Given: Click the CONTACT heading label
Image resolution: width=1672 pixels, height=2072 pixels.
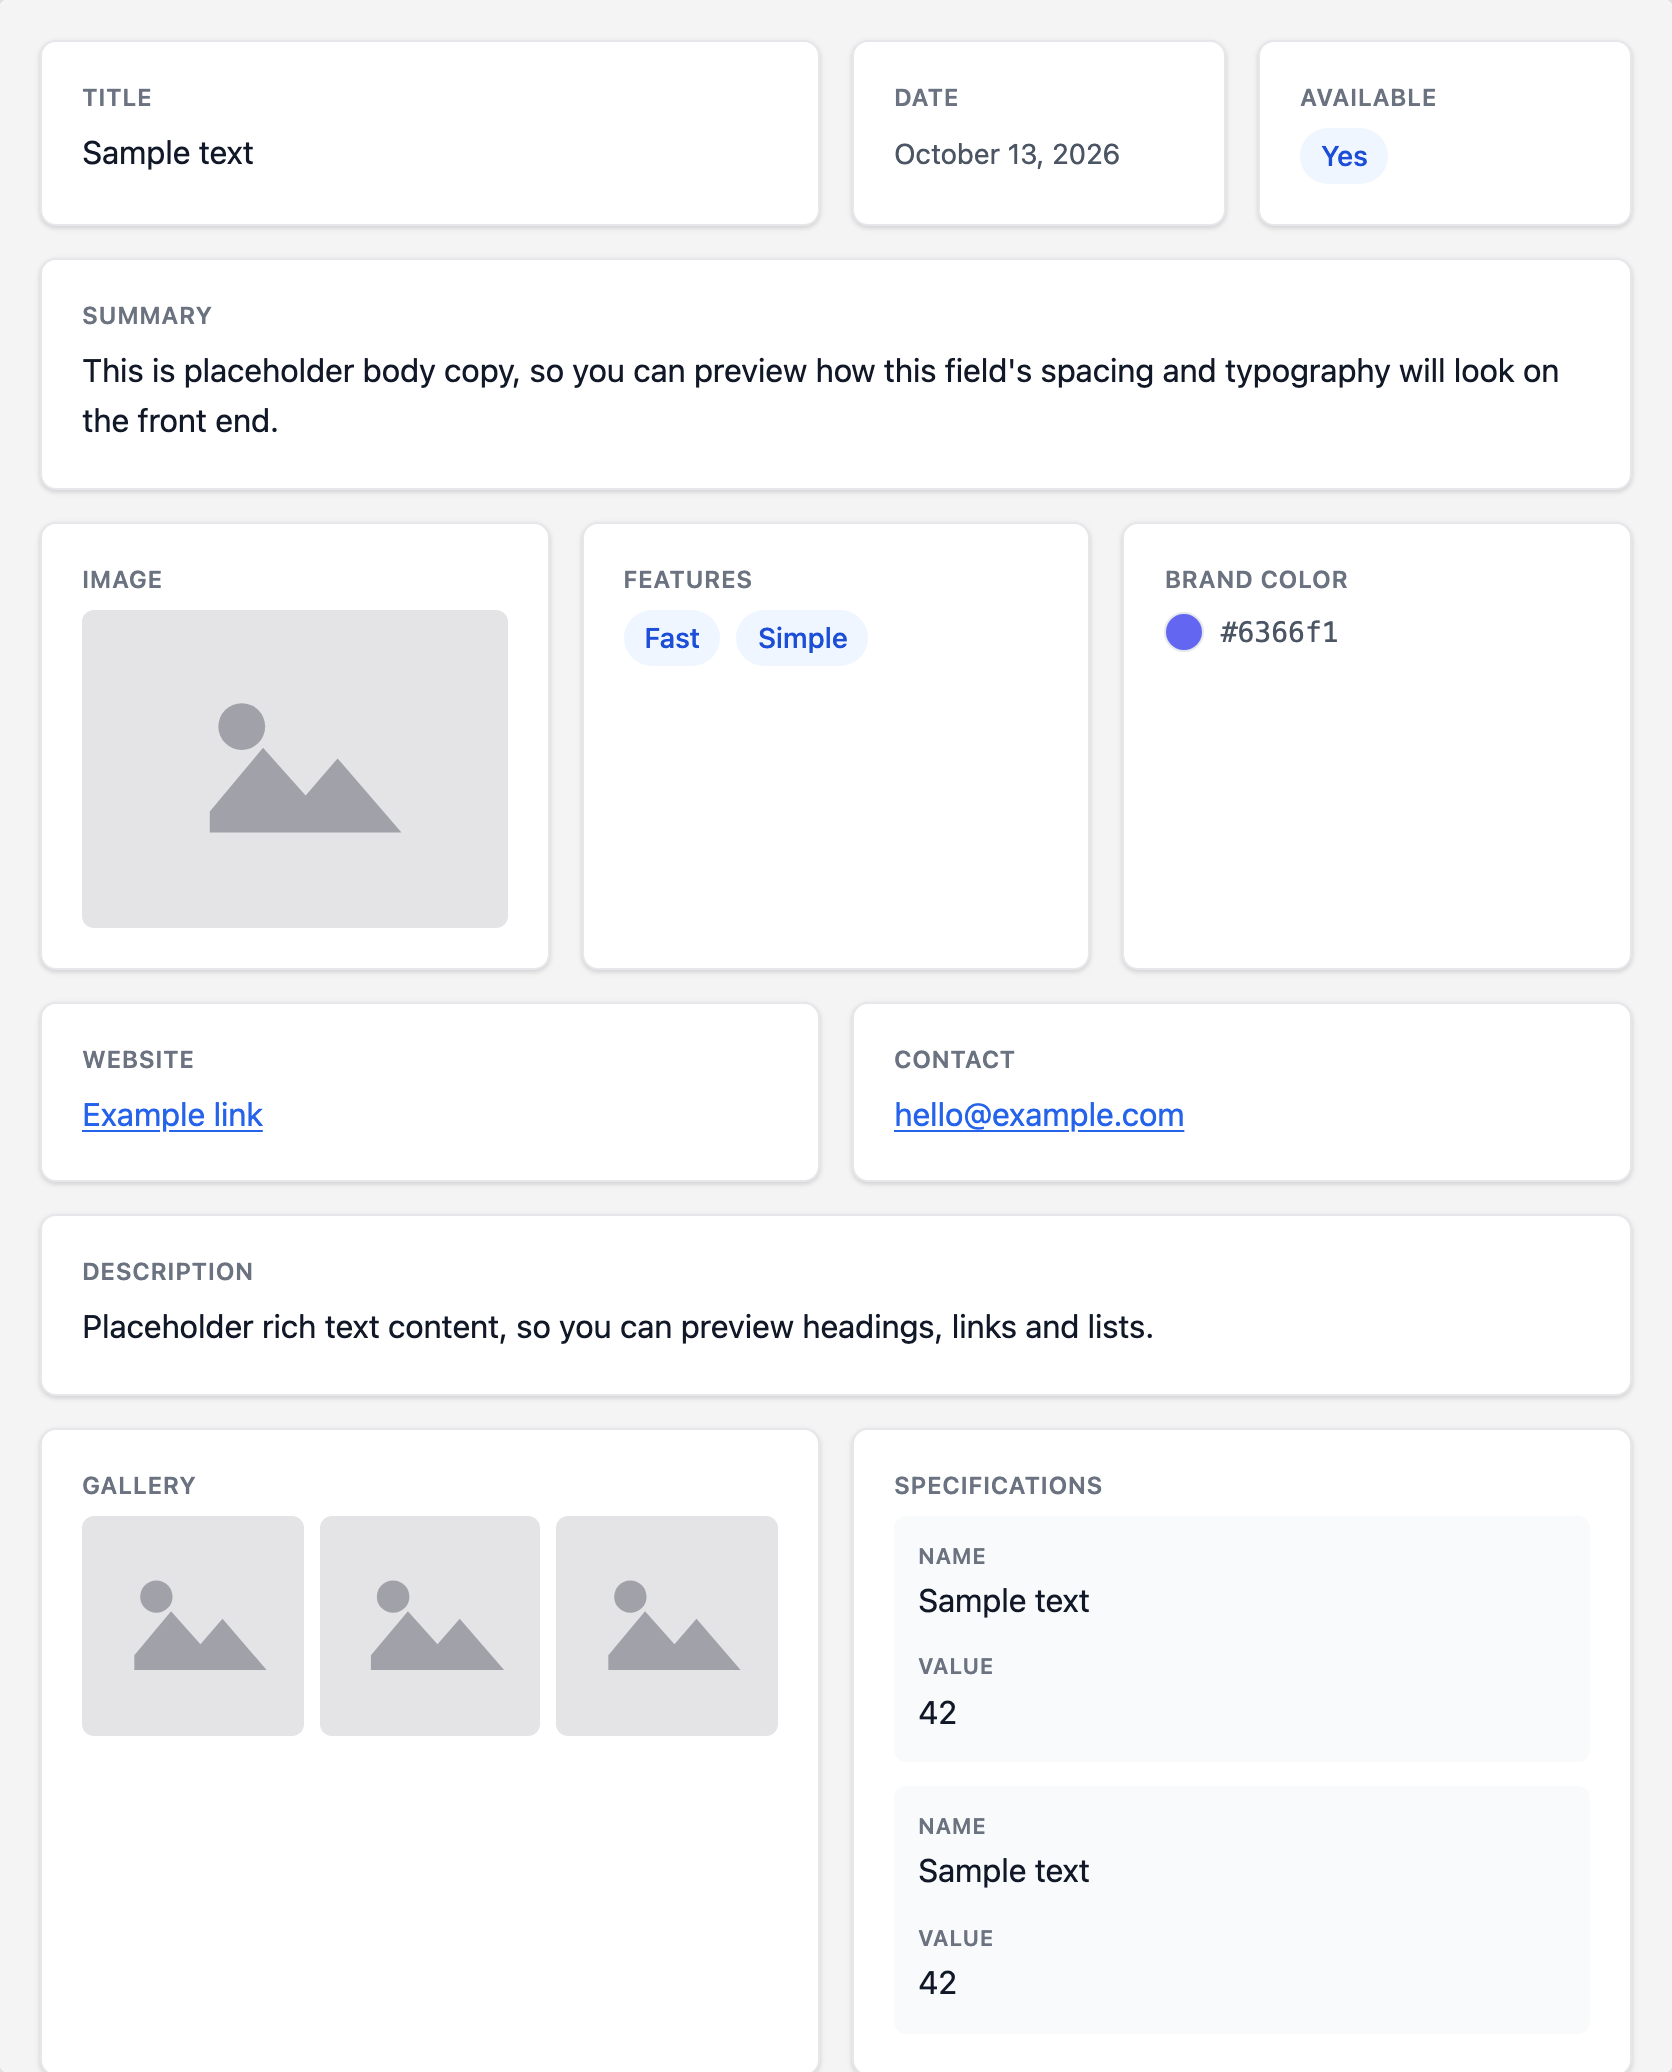Looking at the screenshot, I should click(954, 1060).
